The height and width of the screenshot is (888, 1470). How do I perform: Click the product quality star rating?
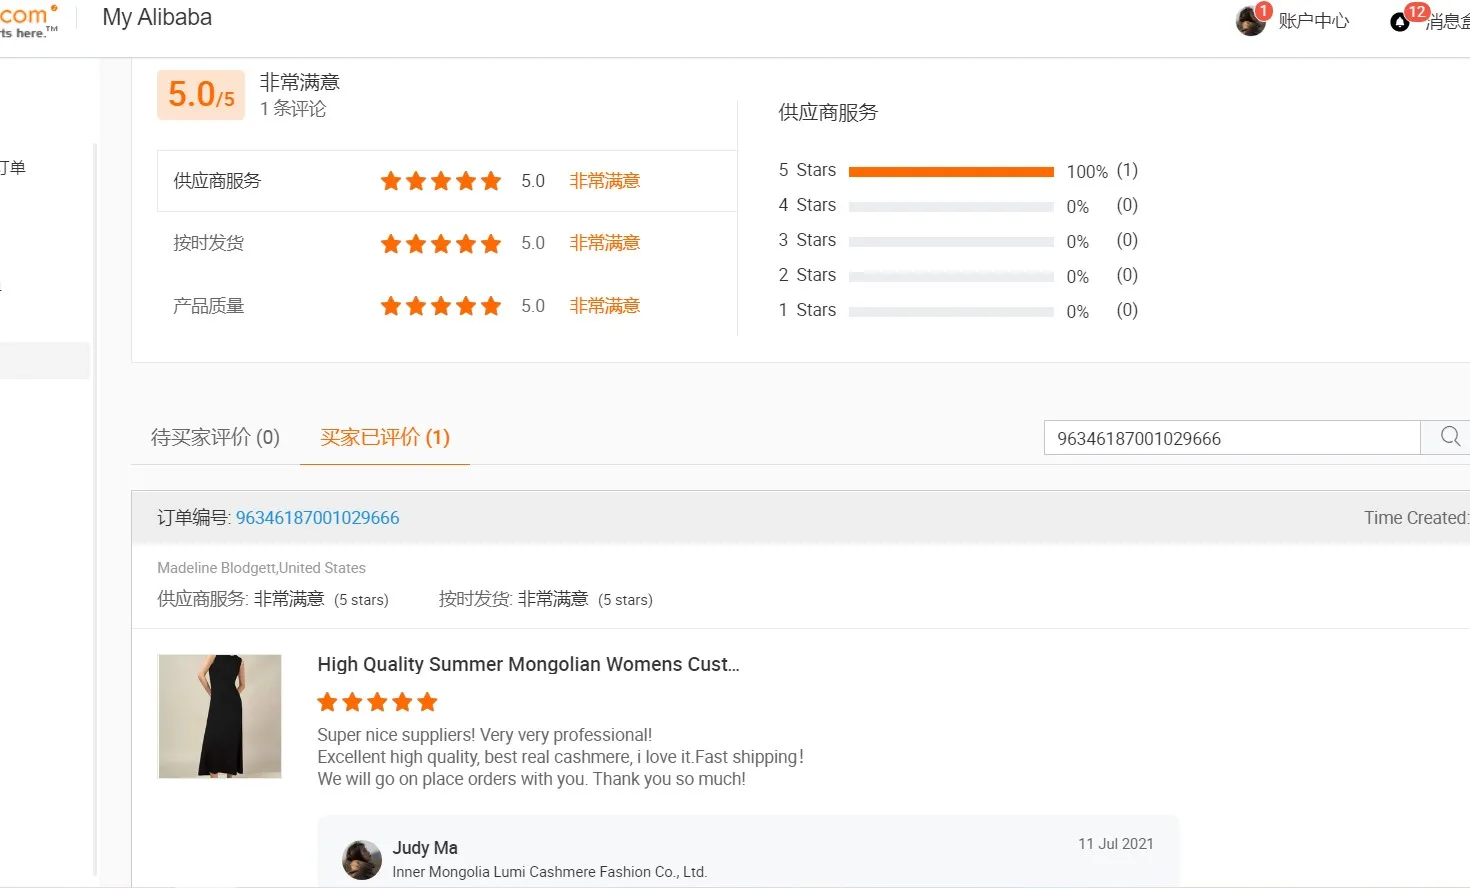(x=440, y=306)
